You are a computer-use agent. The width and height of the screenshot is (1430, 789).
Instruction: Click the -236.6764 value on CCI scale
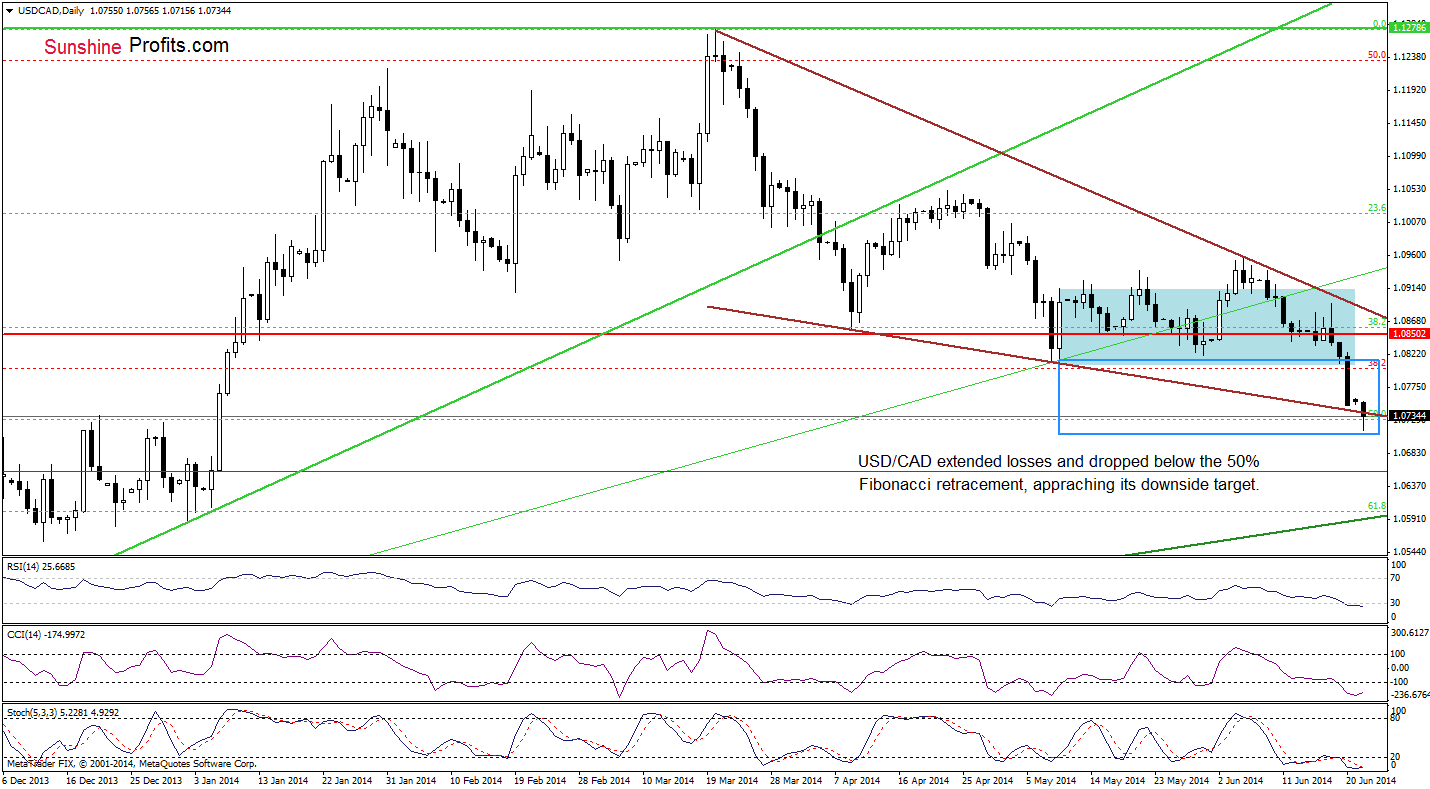[x=1412, y=694]
